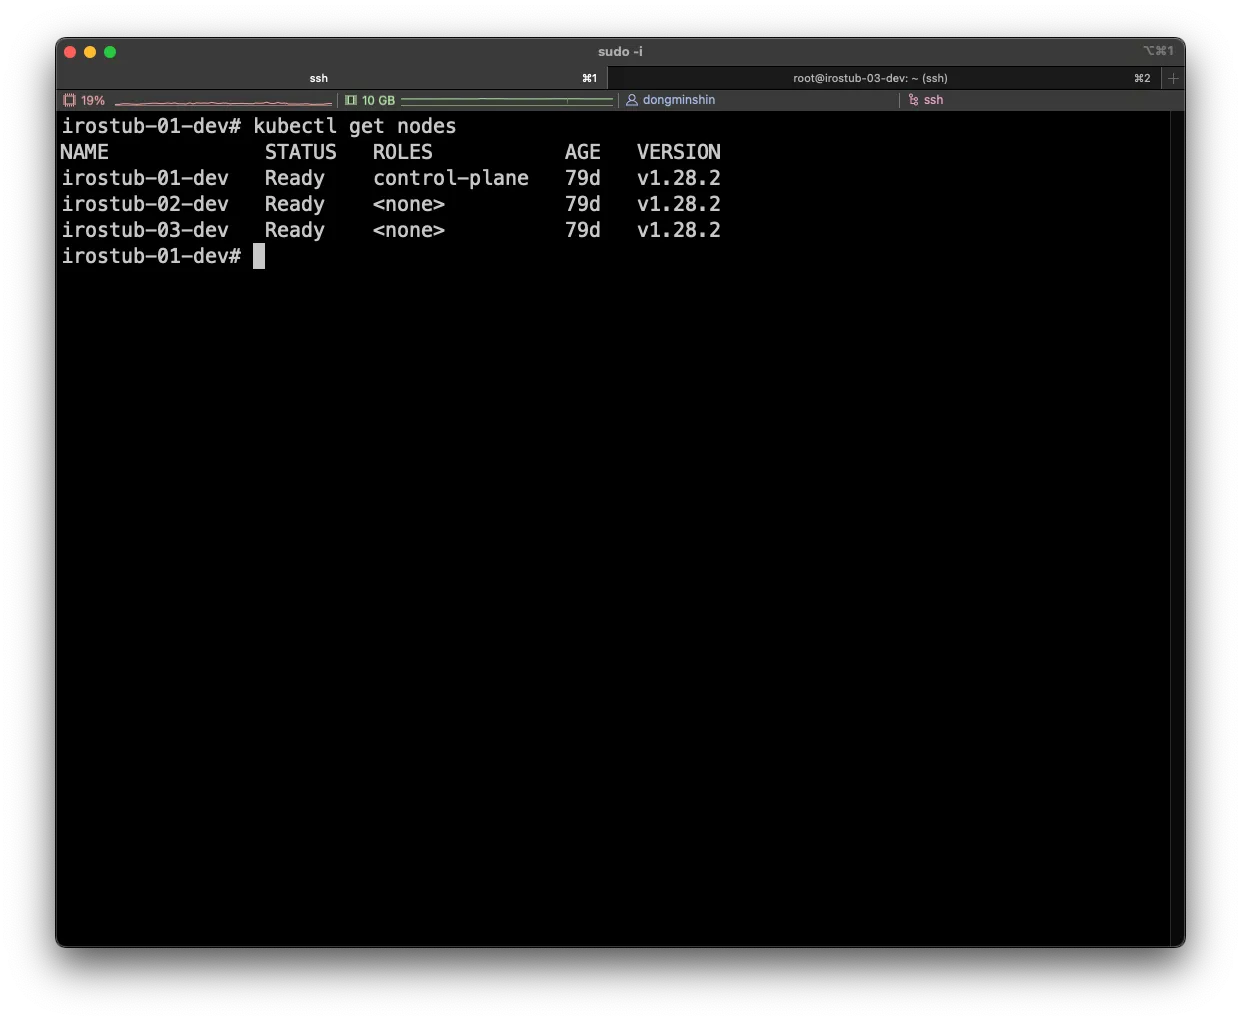
Task: Click the sudo -i window title
Action: pyautogui.click(x=620, y=52)
